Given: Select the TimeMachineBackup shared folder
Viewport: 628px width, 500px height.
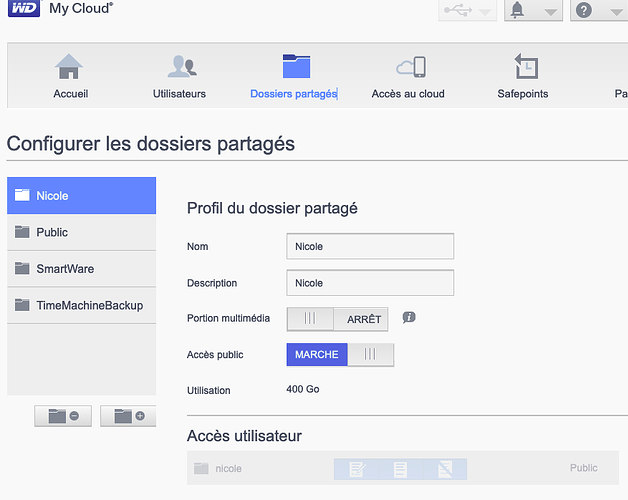Looking at the screenshot, I should (81, 305).
